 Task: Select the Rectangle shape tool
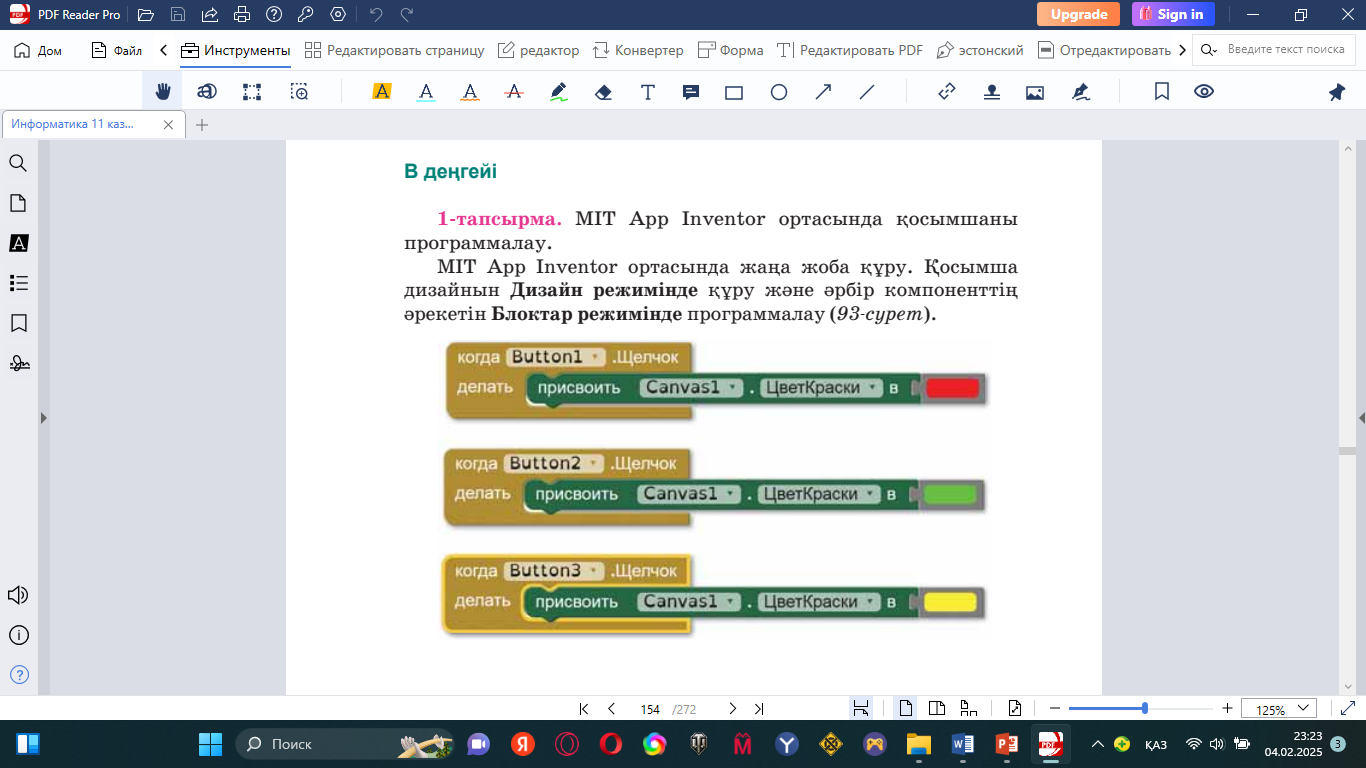[x=734, y=92]
